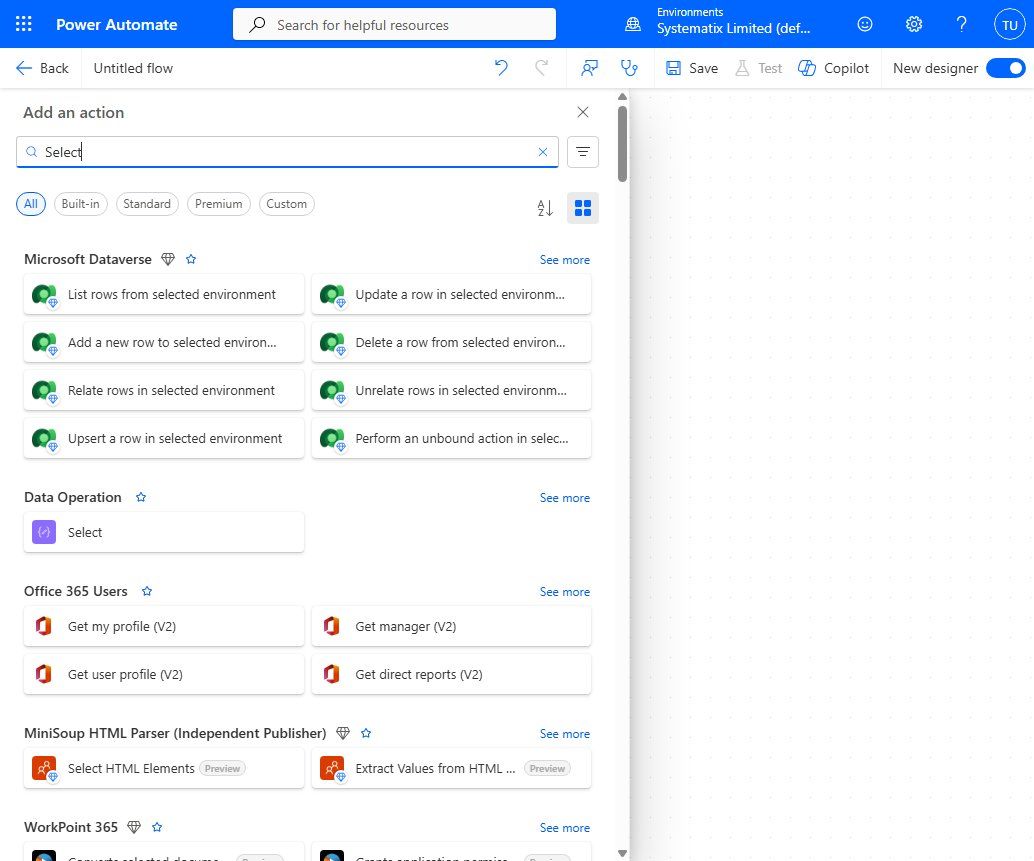This screenshot has height=861, width=1034.
Task: Open the Copilot pane
Action: 834,68
